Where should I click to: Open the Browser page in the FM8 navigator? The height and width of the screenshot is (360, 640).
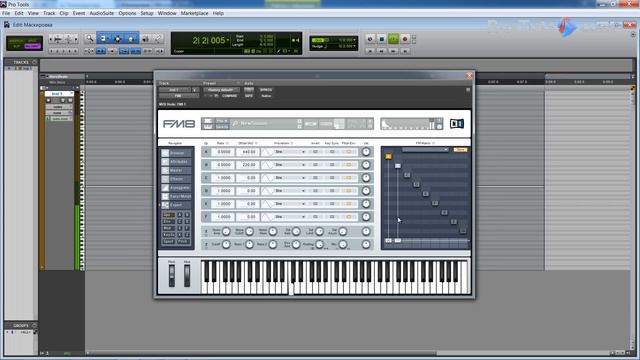point(177,153)
